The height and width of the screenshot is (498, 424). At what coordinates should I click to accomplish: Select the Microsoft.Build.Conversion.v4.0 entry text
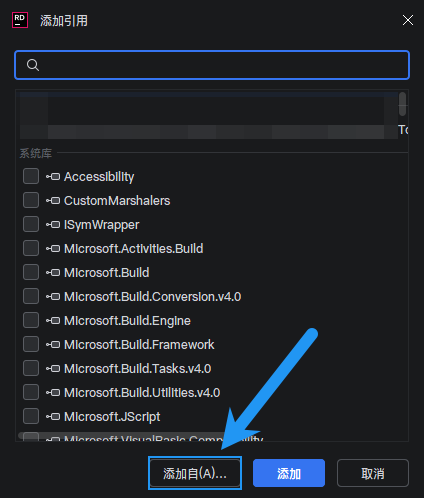pyautogui.click(x=153, y=297)
